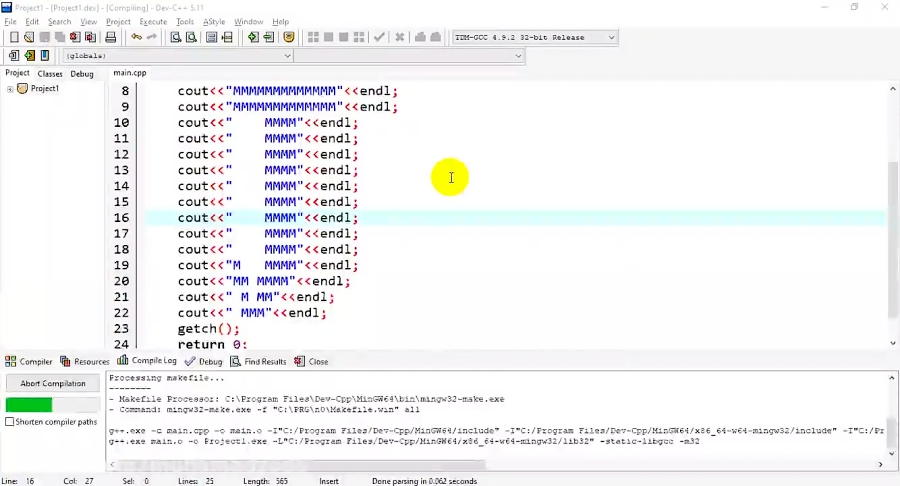Viewport: 900px width, 486px height.
Task: Select the main.cpp editor tab
Action: [130, 73]
